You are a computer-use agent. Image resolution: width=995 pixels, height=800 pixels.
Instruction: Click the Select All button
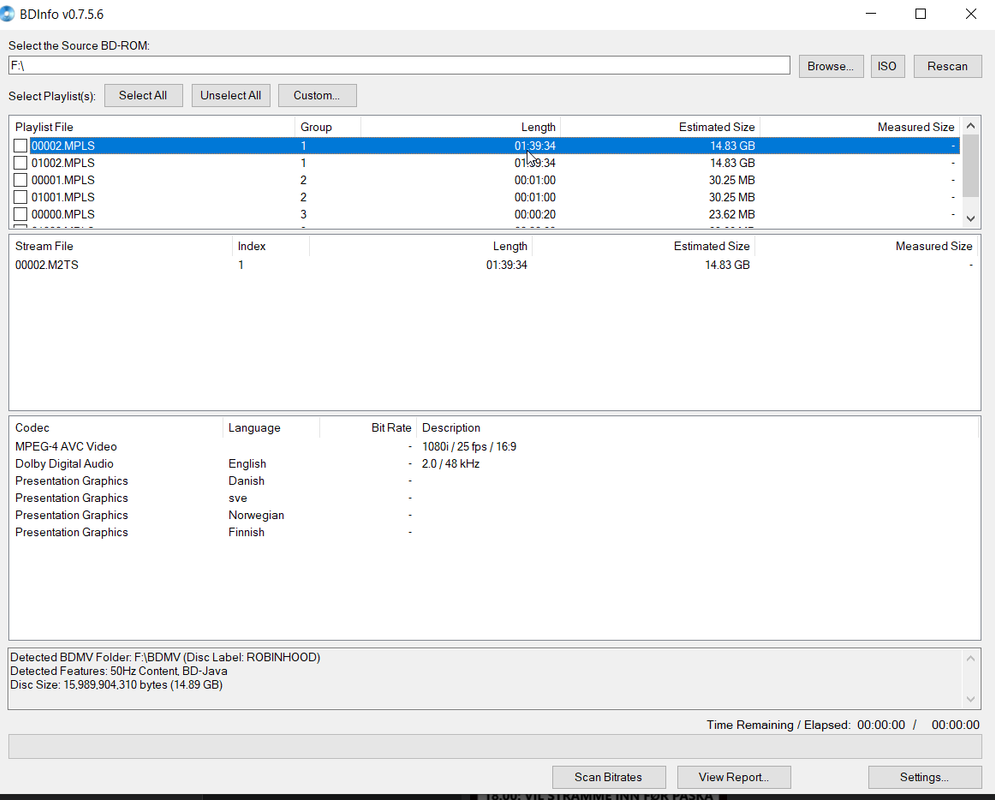pyautogui.click(x=143, y=95)
